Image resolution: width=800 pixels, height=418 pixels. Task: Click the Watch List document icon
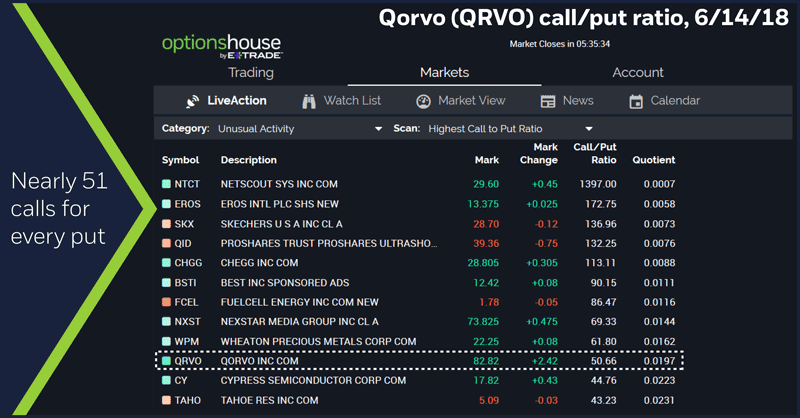click(x=308, y=101)
